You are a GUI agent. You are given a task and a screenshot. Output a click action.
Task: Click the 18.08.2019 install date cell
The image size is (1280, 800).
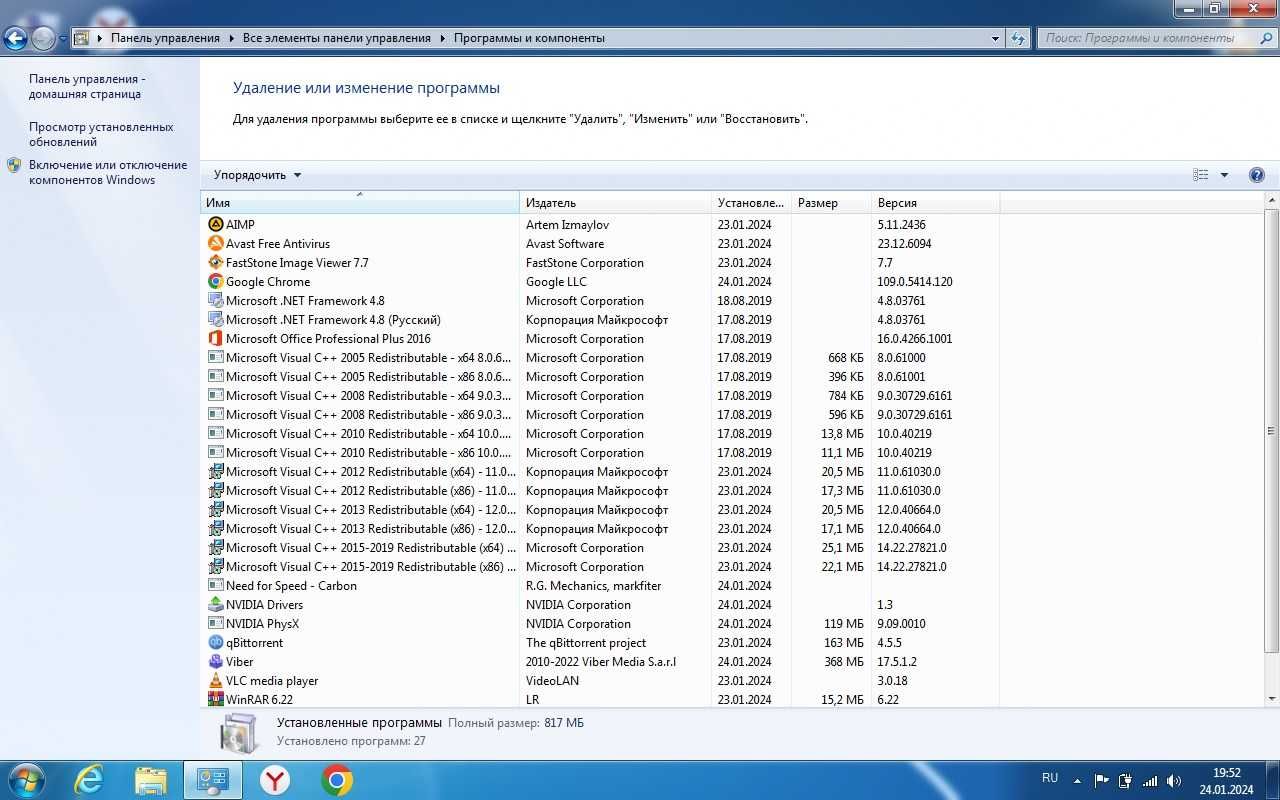744,301
